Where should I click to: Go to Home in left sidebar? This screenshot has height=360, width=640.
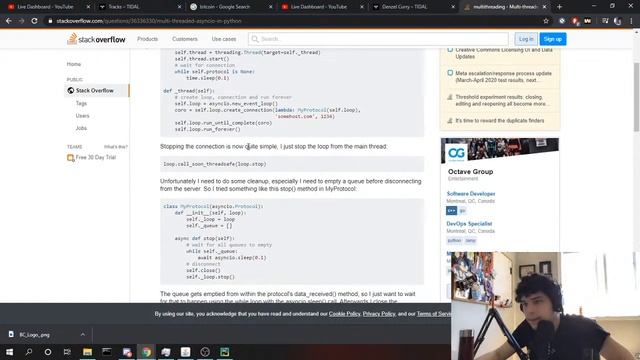(74, 64)
